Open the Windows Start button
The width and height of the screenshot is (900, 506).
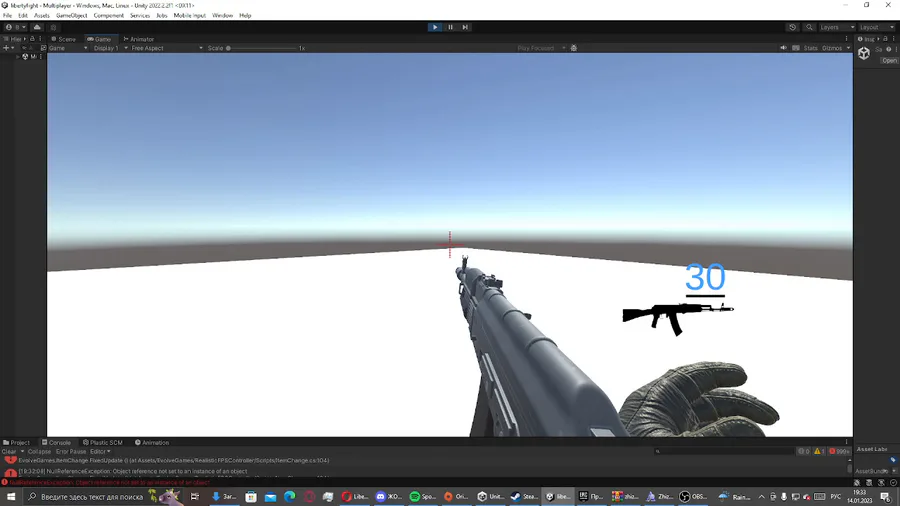(x=11, y=497)
